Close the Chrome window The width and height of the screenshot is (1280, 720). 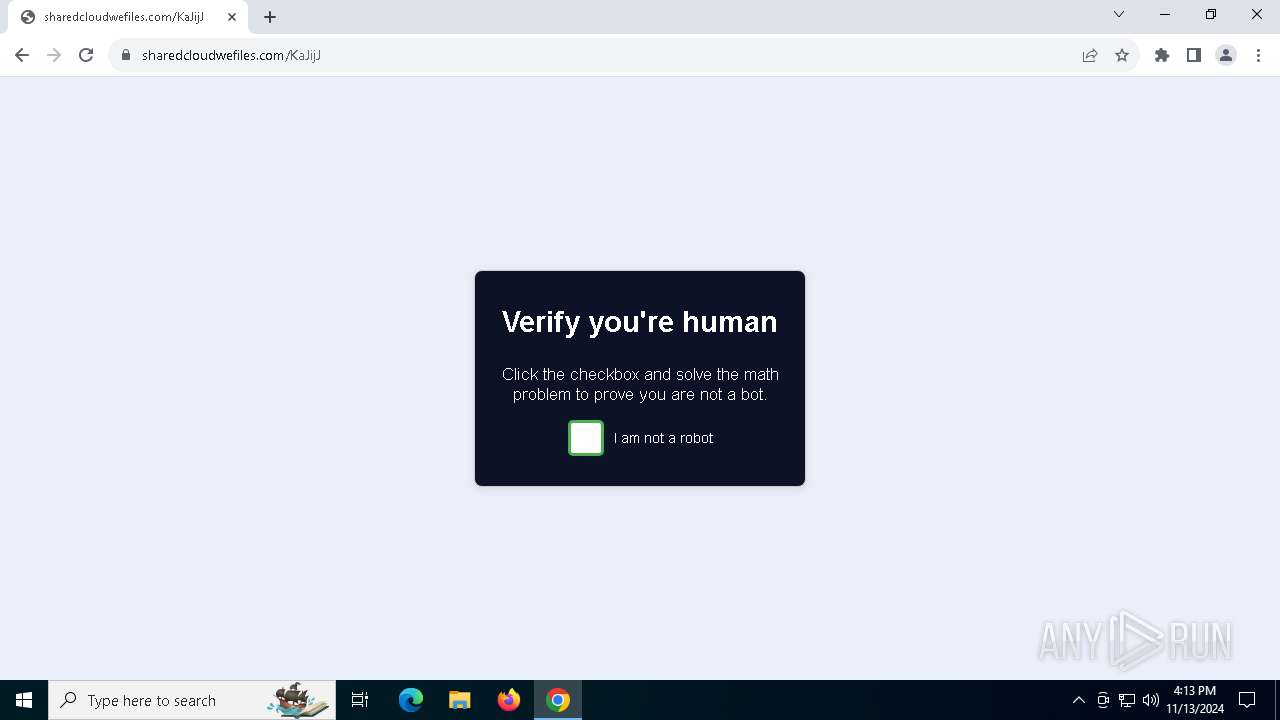pyautogui.click(x=1257, y=14)
